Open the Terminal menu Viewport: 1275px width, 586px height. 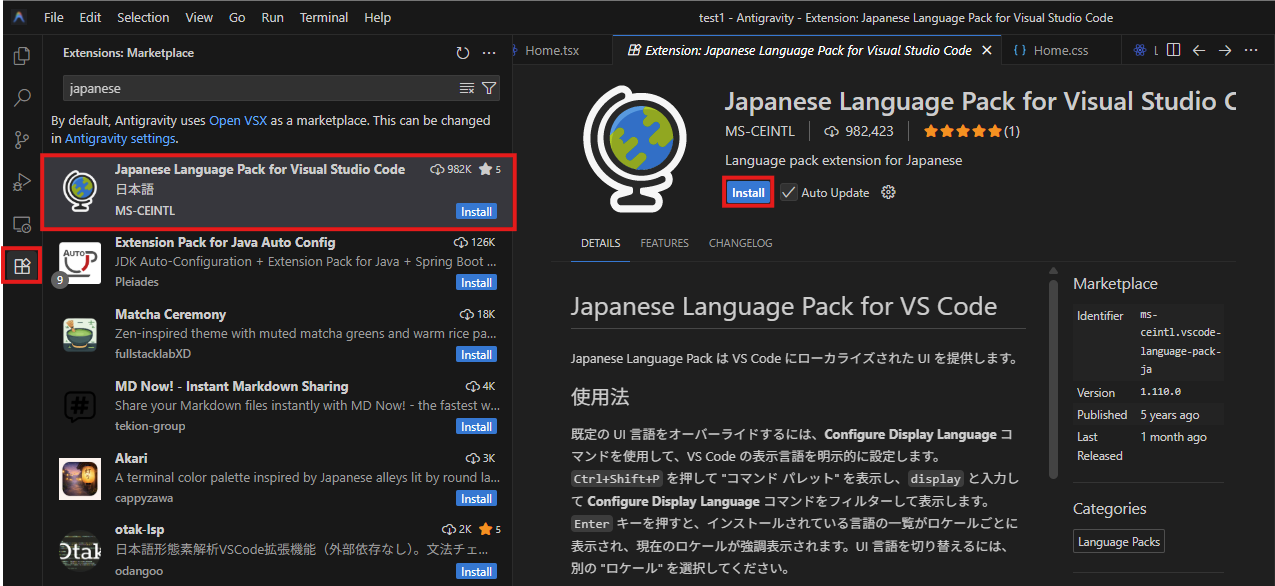tap(324, 18)
